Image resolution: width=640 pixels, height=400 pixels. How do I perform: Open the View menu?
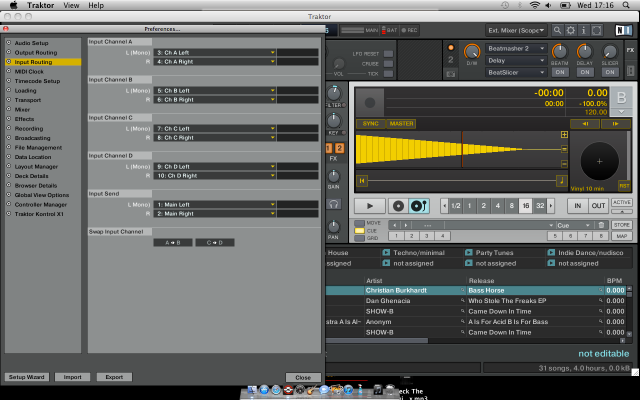(71, 5)
